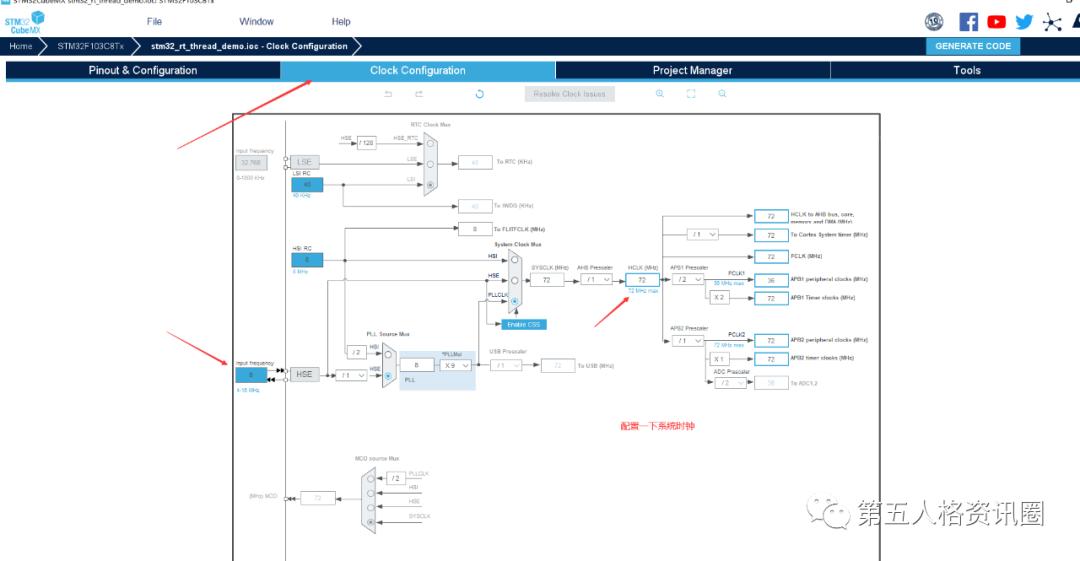This screenshot has width=1080, height=561.
Task: Go to Home breadcrumb
Action: (21, 46)
